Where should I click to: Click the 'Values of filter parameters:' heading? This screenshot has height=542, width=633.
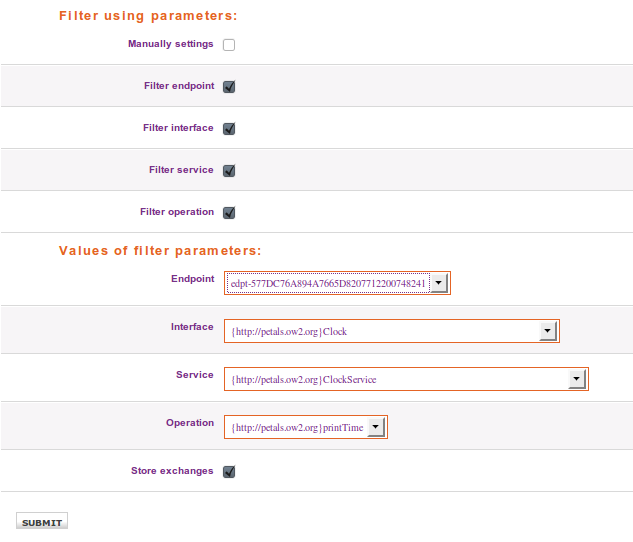pyautogui.click(x=160, y=251)
